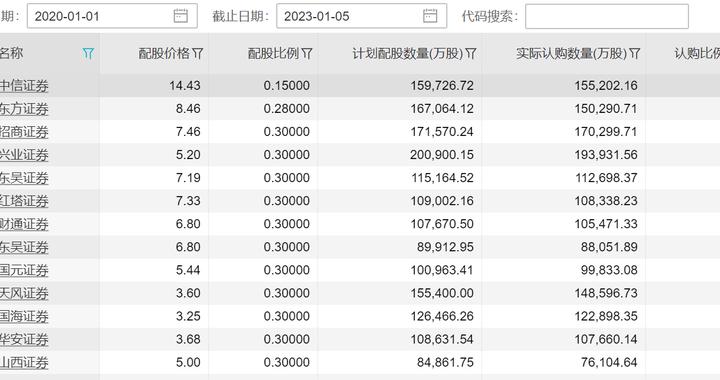Filter the 配股比例 column
This screenshot has width=720, height=380.
(307, 54)
